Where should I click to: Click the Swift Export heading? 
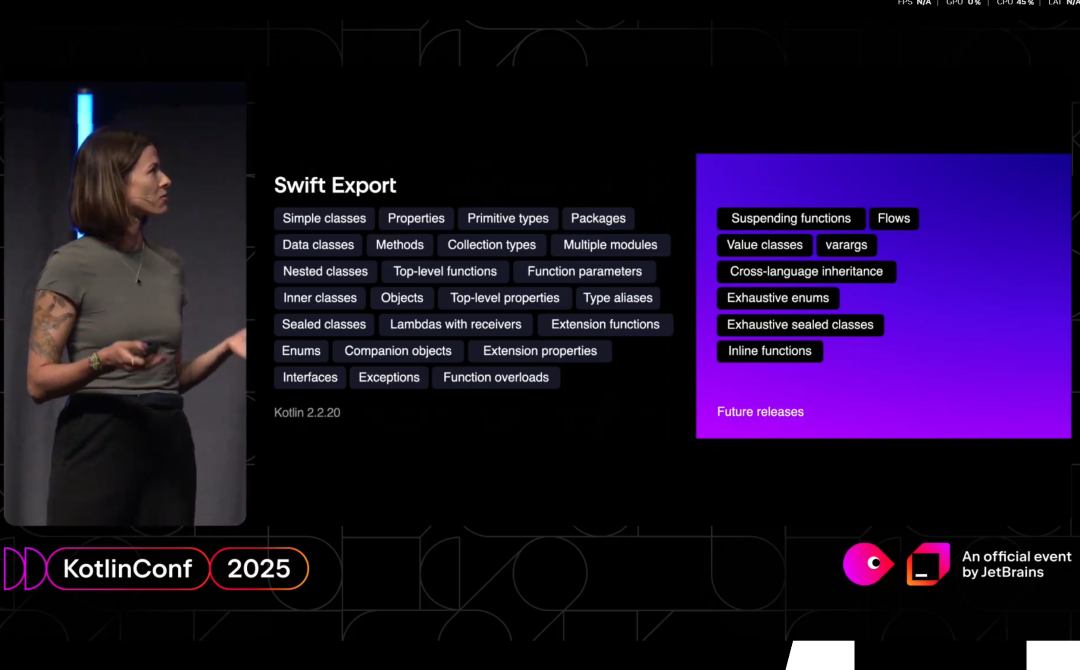[x=335, y=185]
